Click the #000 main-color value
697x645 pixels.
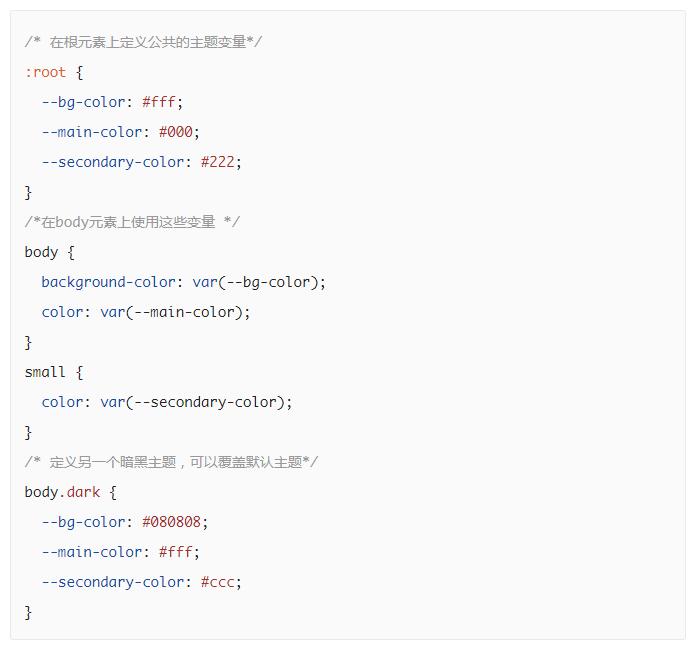pos(176,132)
